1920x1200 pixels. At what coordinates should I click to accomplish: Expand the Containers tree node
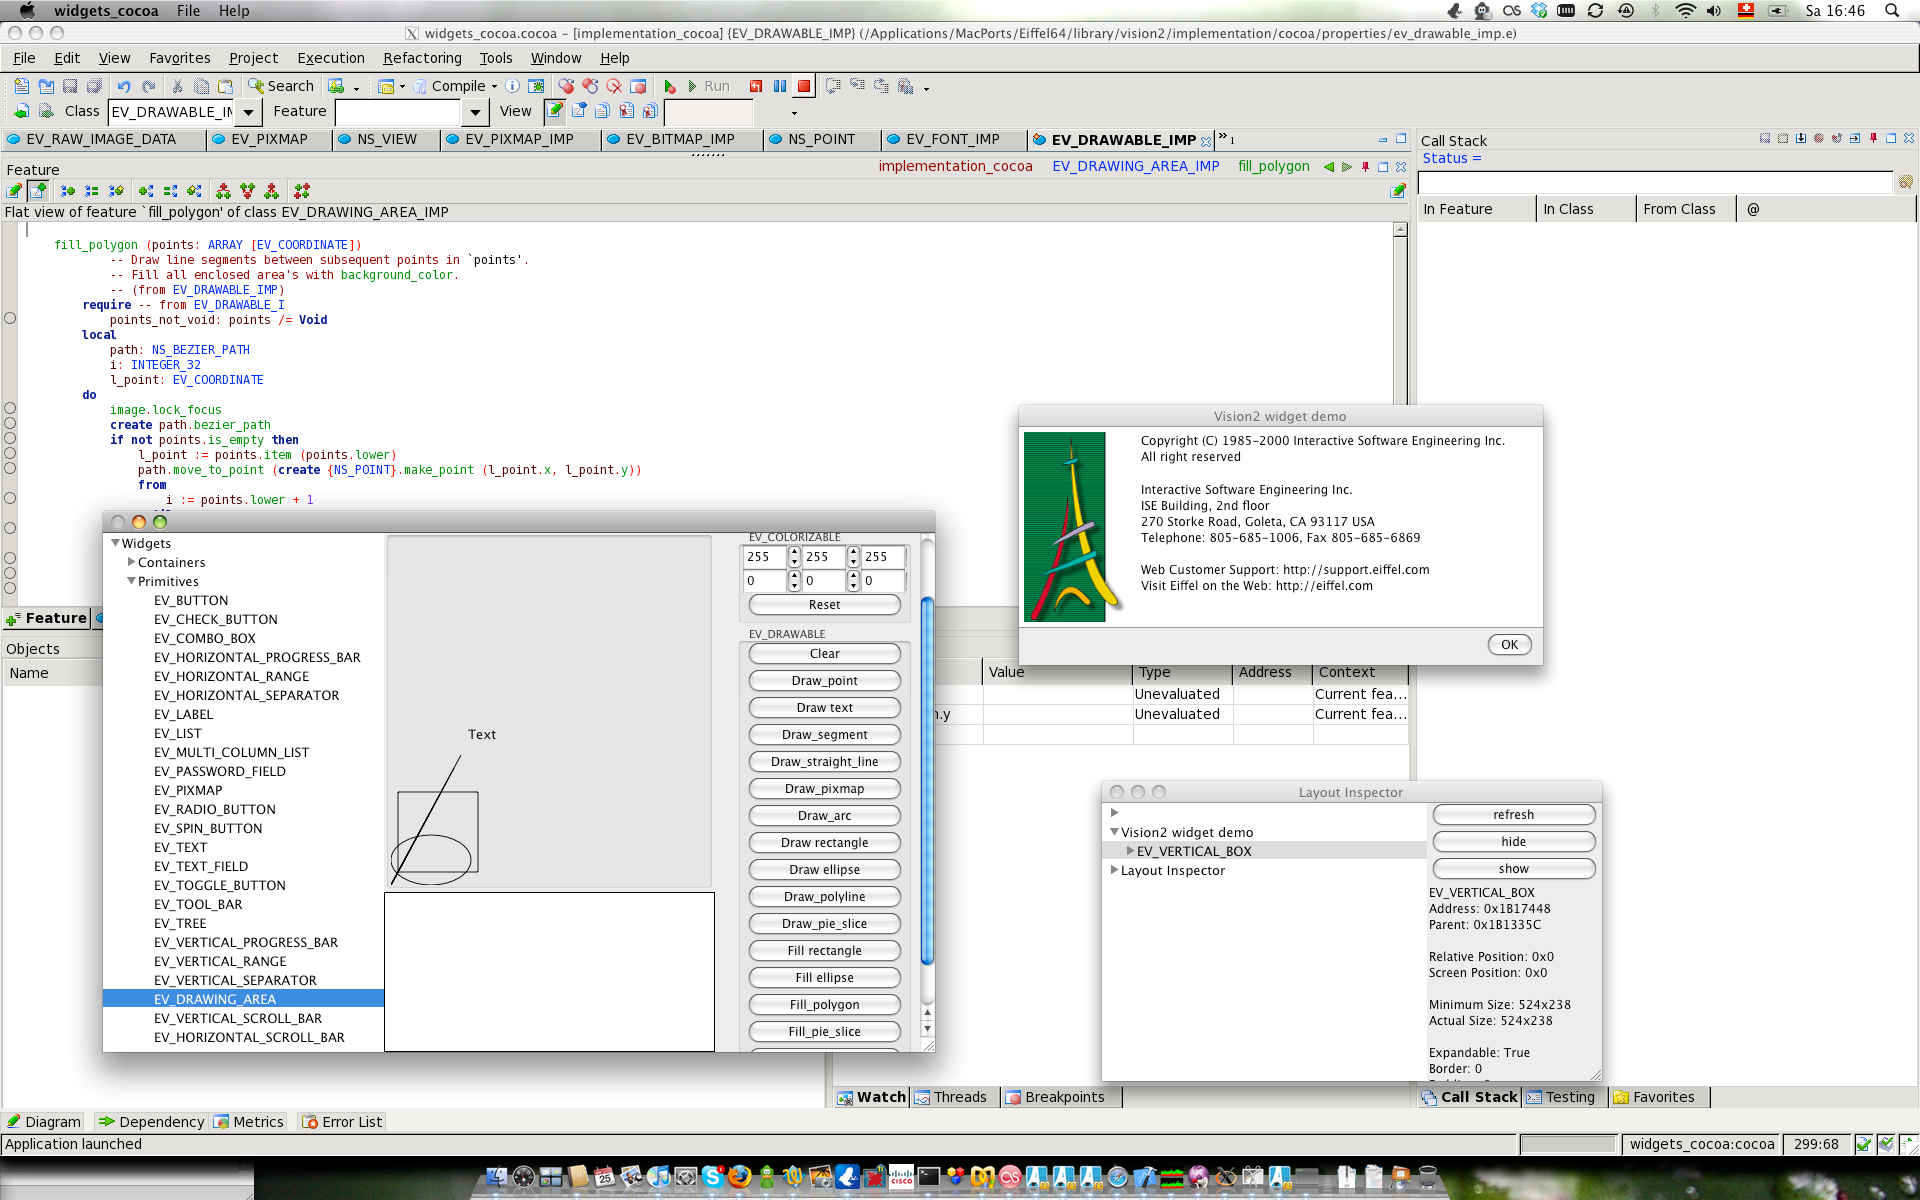pos(132,562)
